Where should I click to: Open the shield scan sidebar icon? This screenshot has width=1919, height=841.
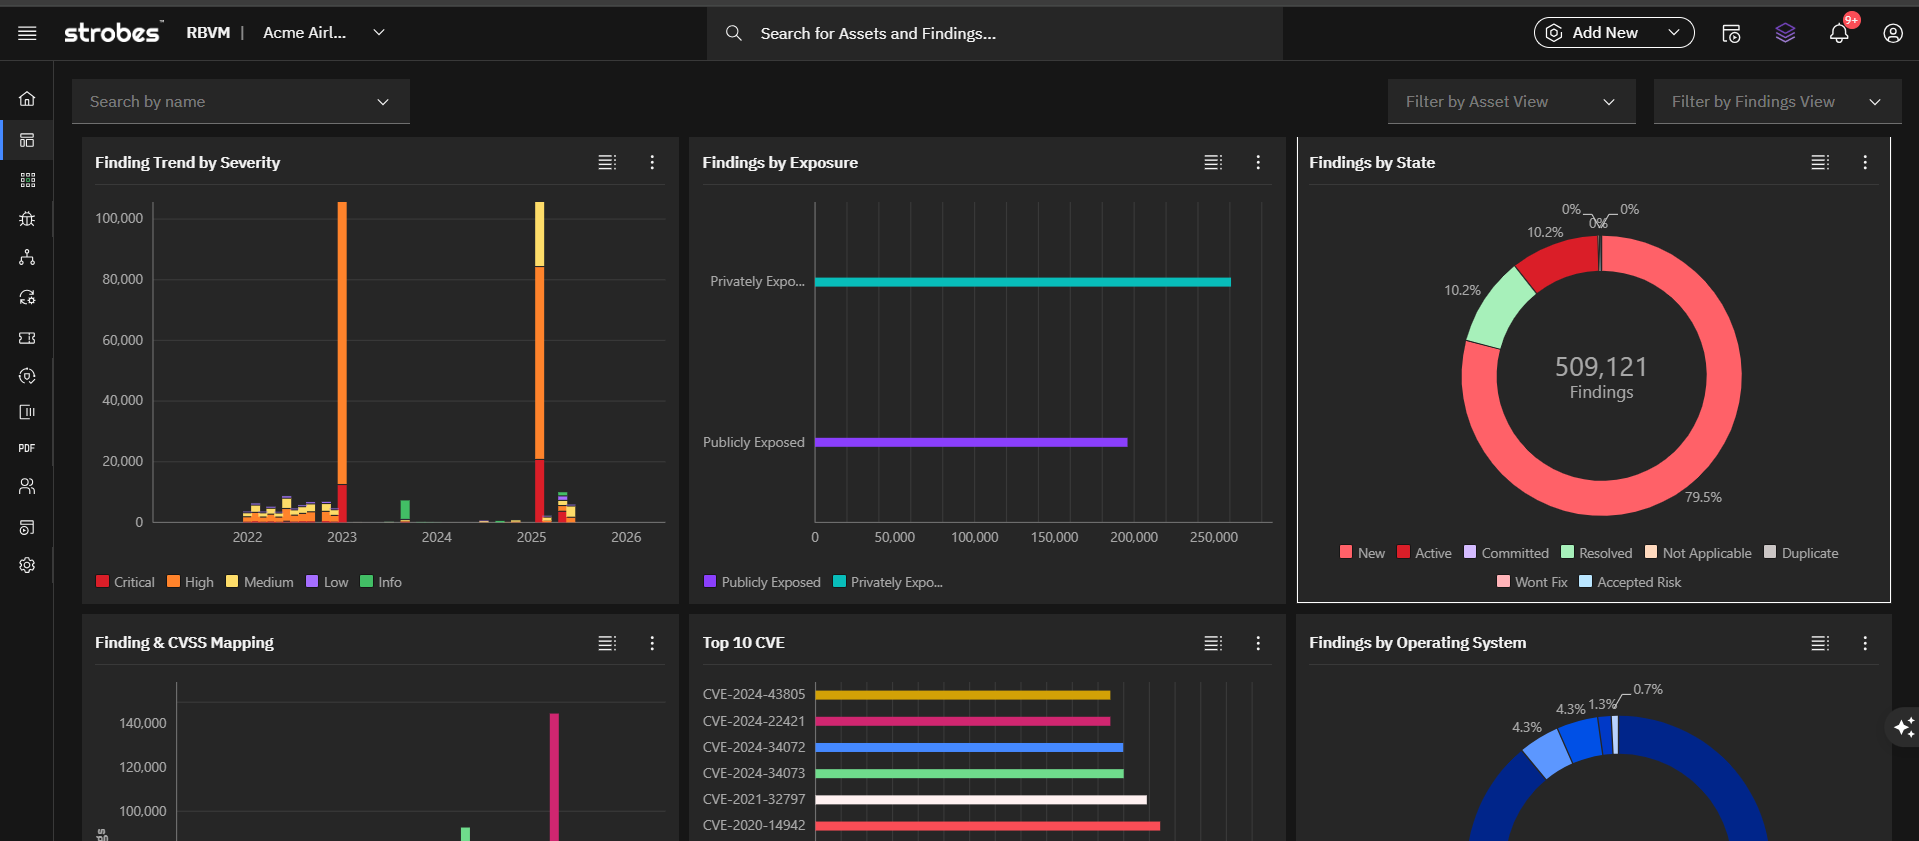click(x=27, y=376)
